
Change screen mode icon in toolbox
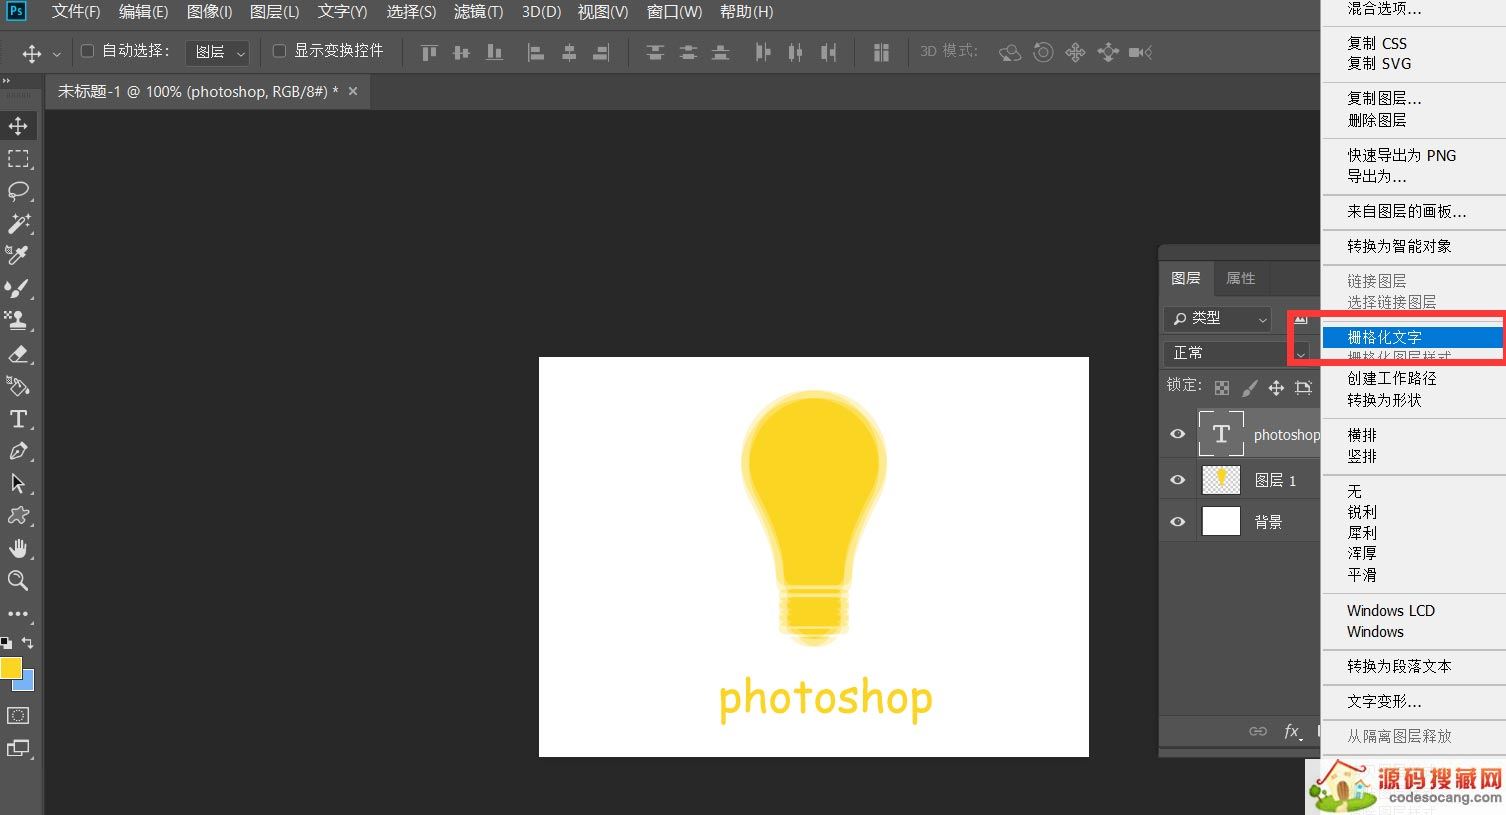(x=18, y=748)
